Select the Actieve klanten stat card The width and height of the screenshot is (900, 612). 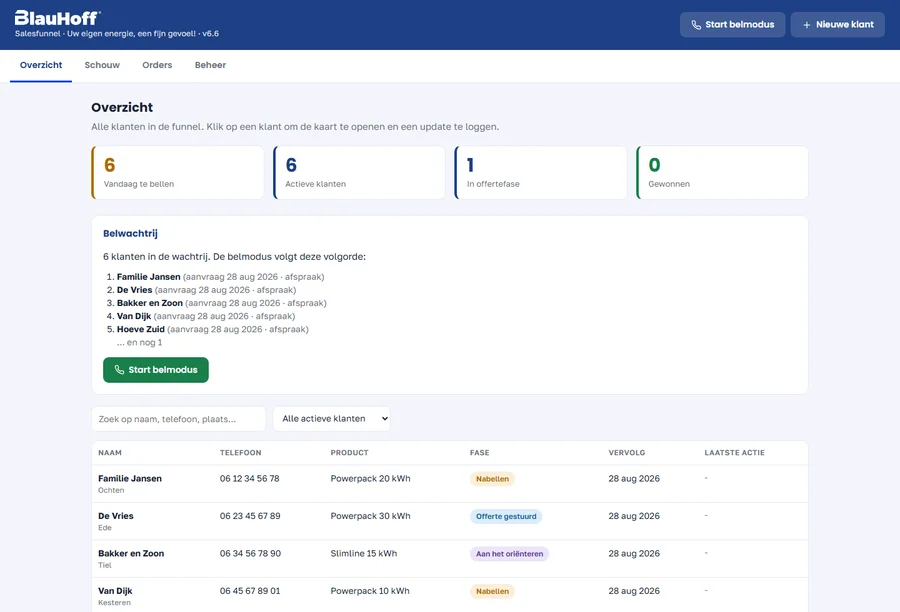pos(359,173)
